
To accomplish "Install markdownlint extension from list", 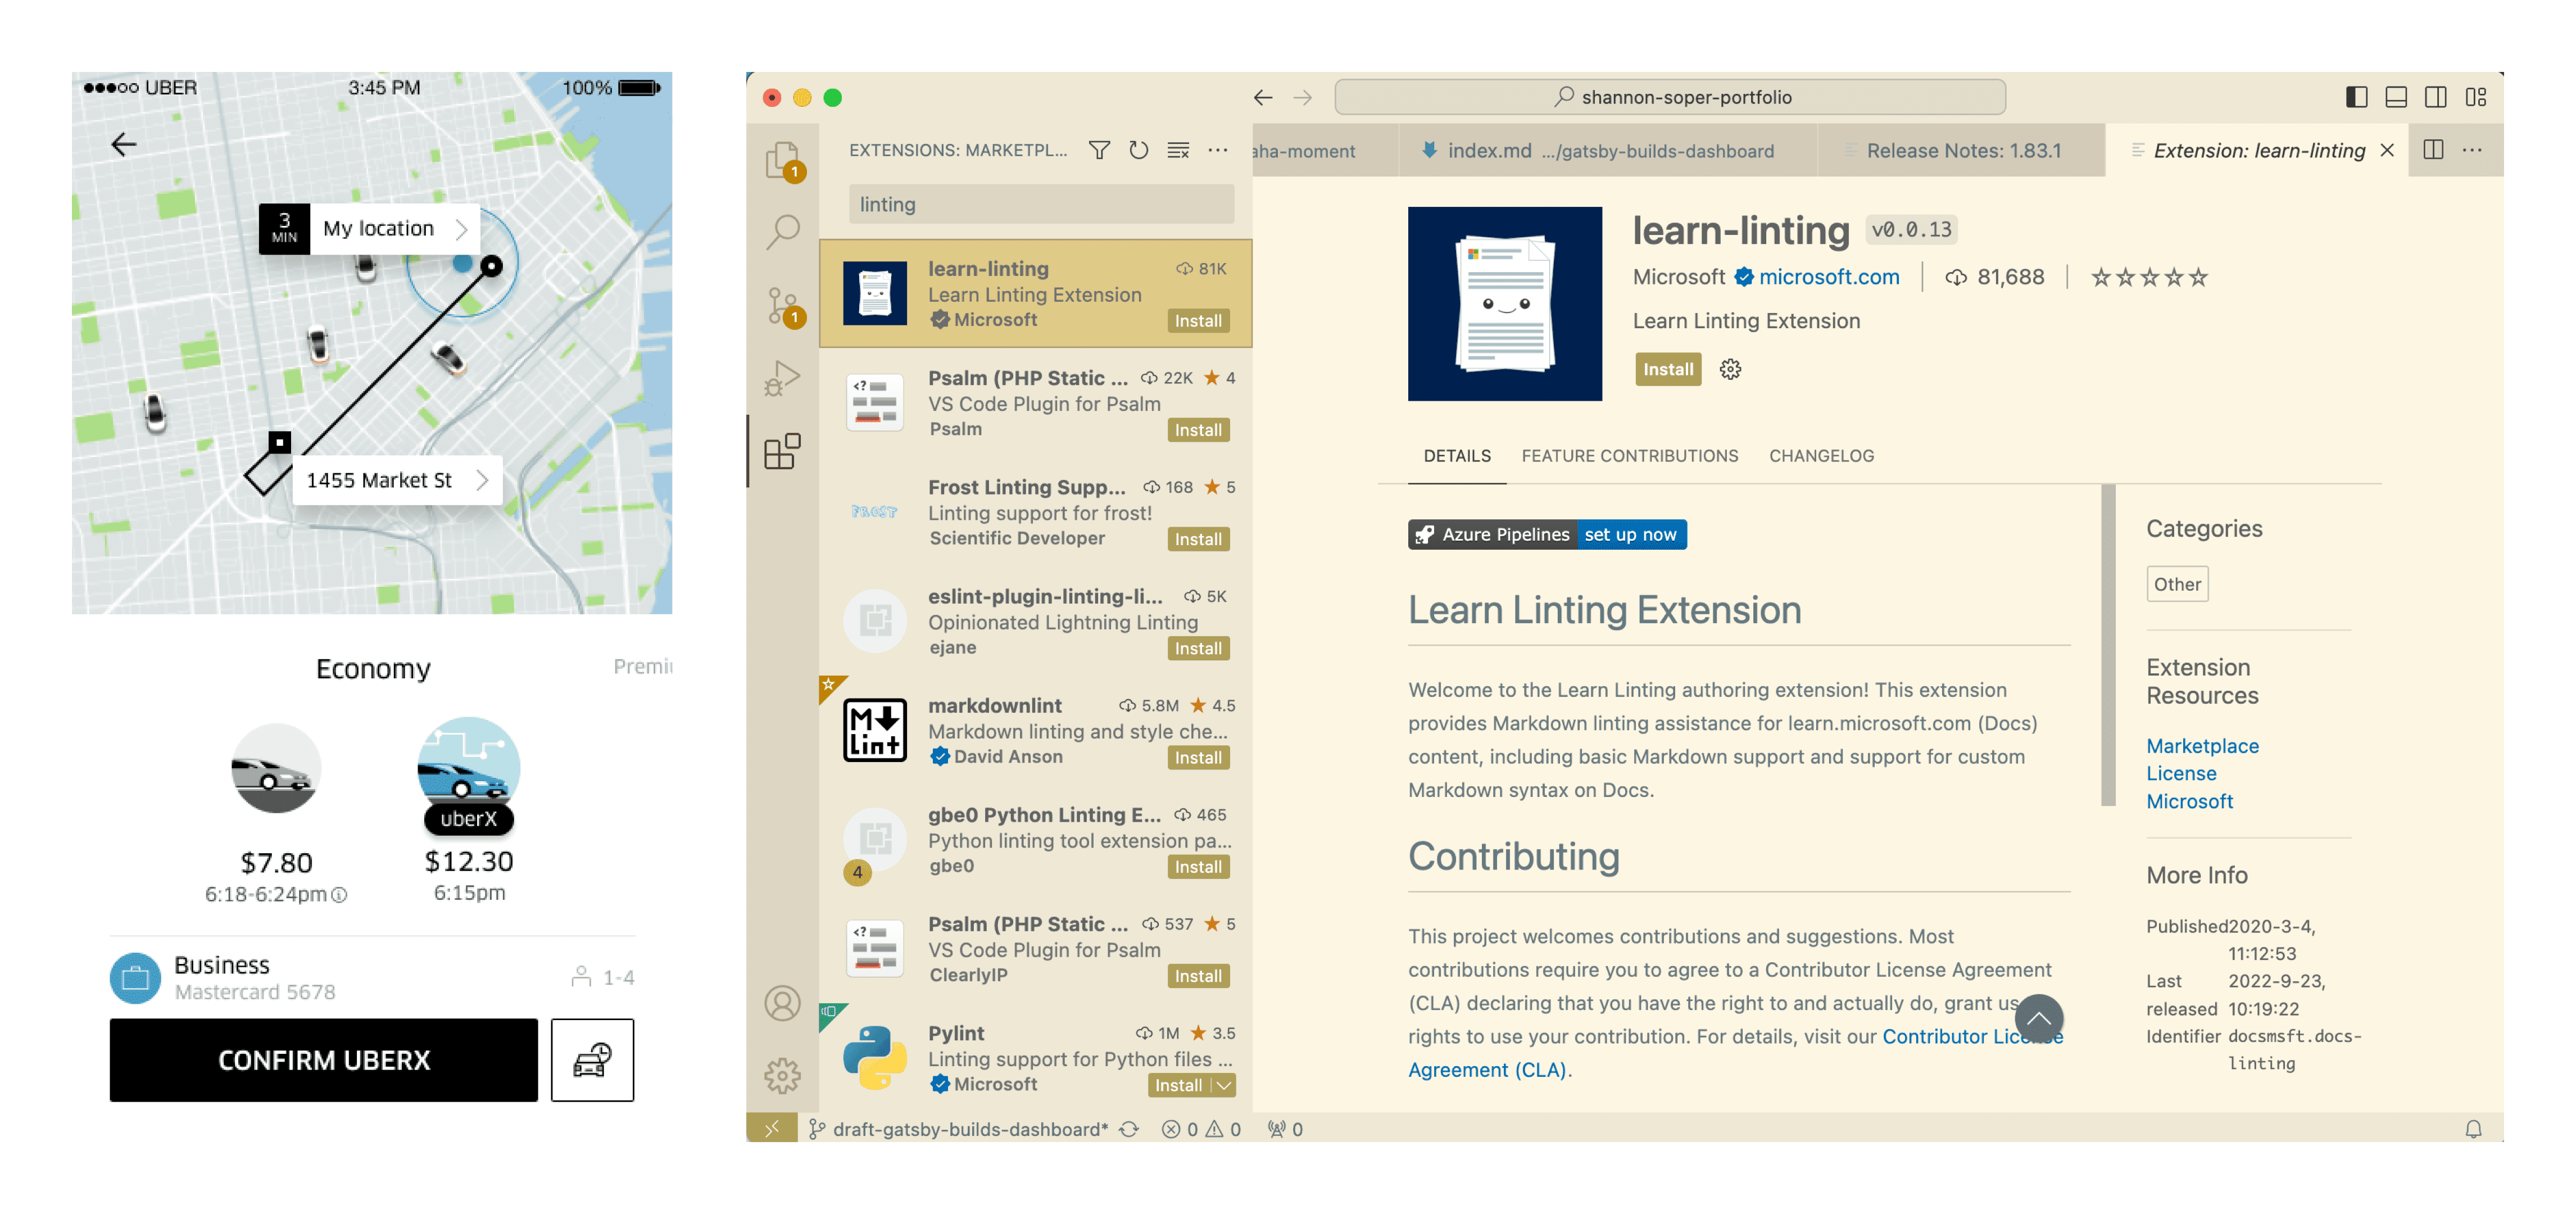I will (x=1197, y=758).
